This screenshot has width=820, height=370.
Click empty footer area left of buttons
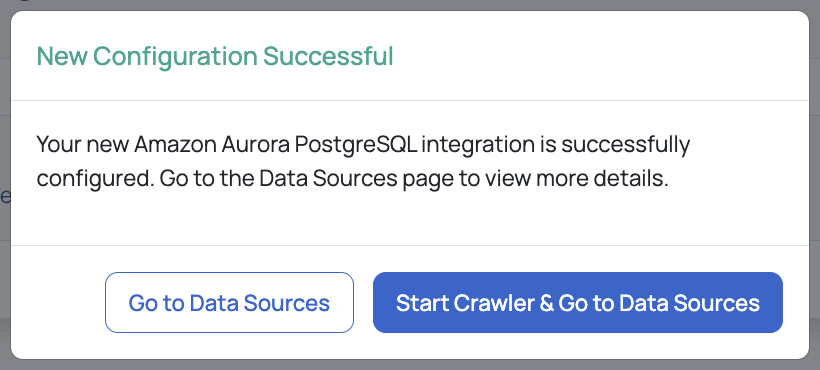point(58,302)
